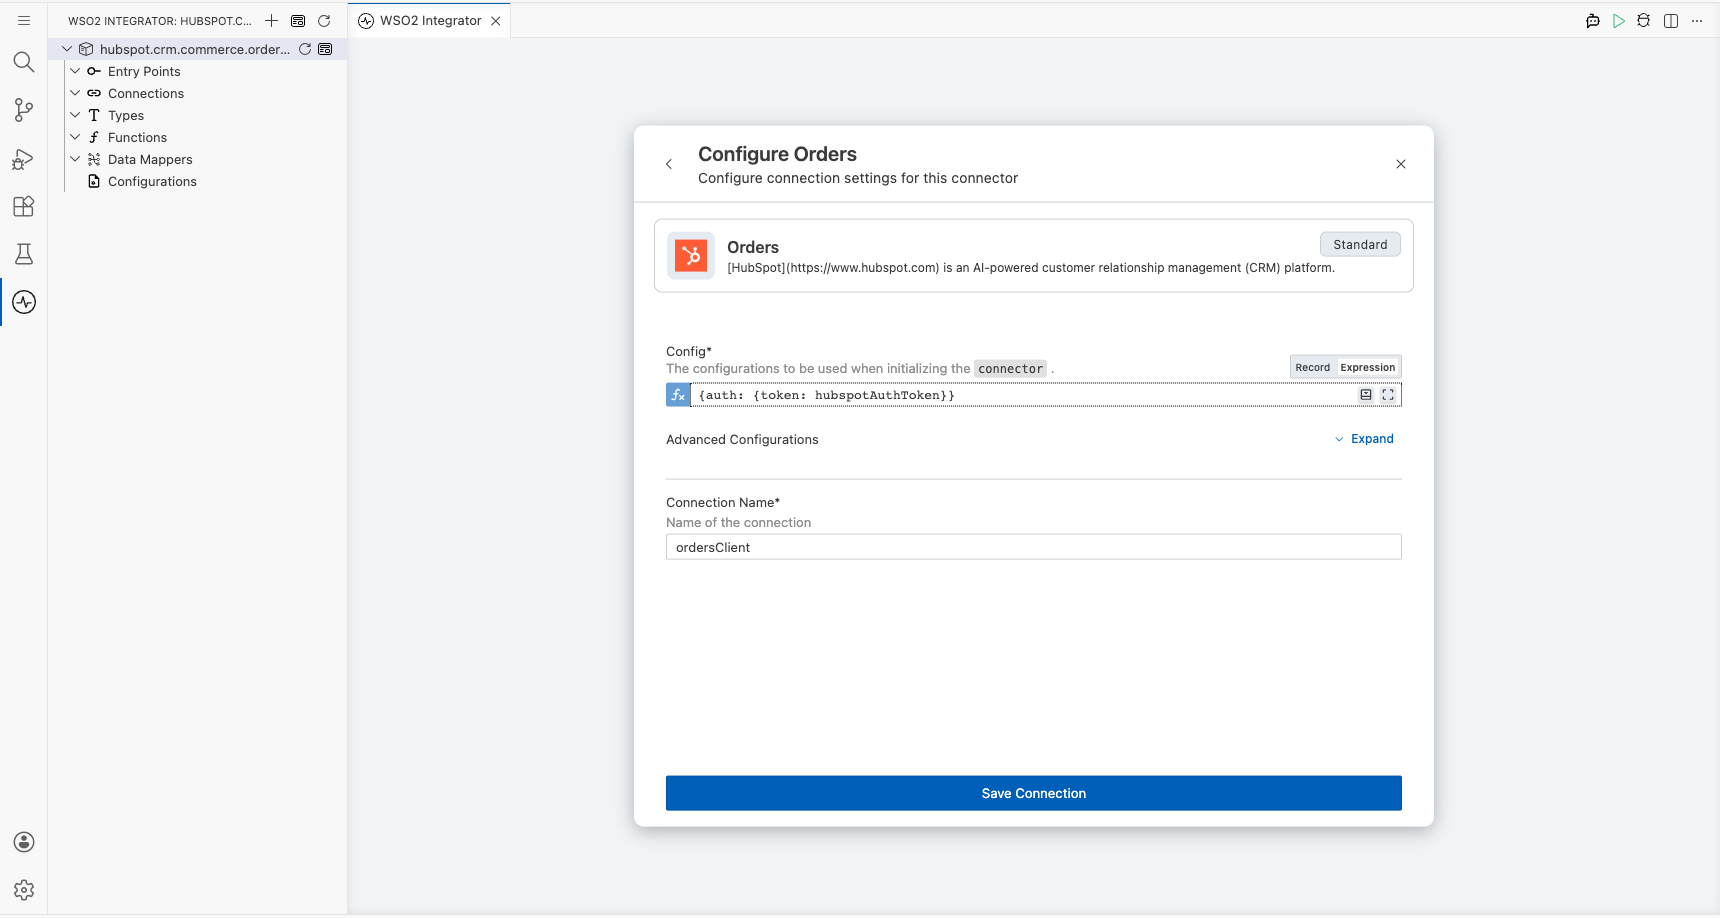This screenshot has height=918, width=1720.
Task: Click the Save Connection button
Action: pyautogui.click(x=1034, y=793)
